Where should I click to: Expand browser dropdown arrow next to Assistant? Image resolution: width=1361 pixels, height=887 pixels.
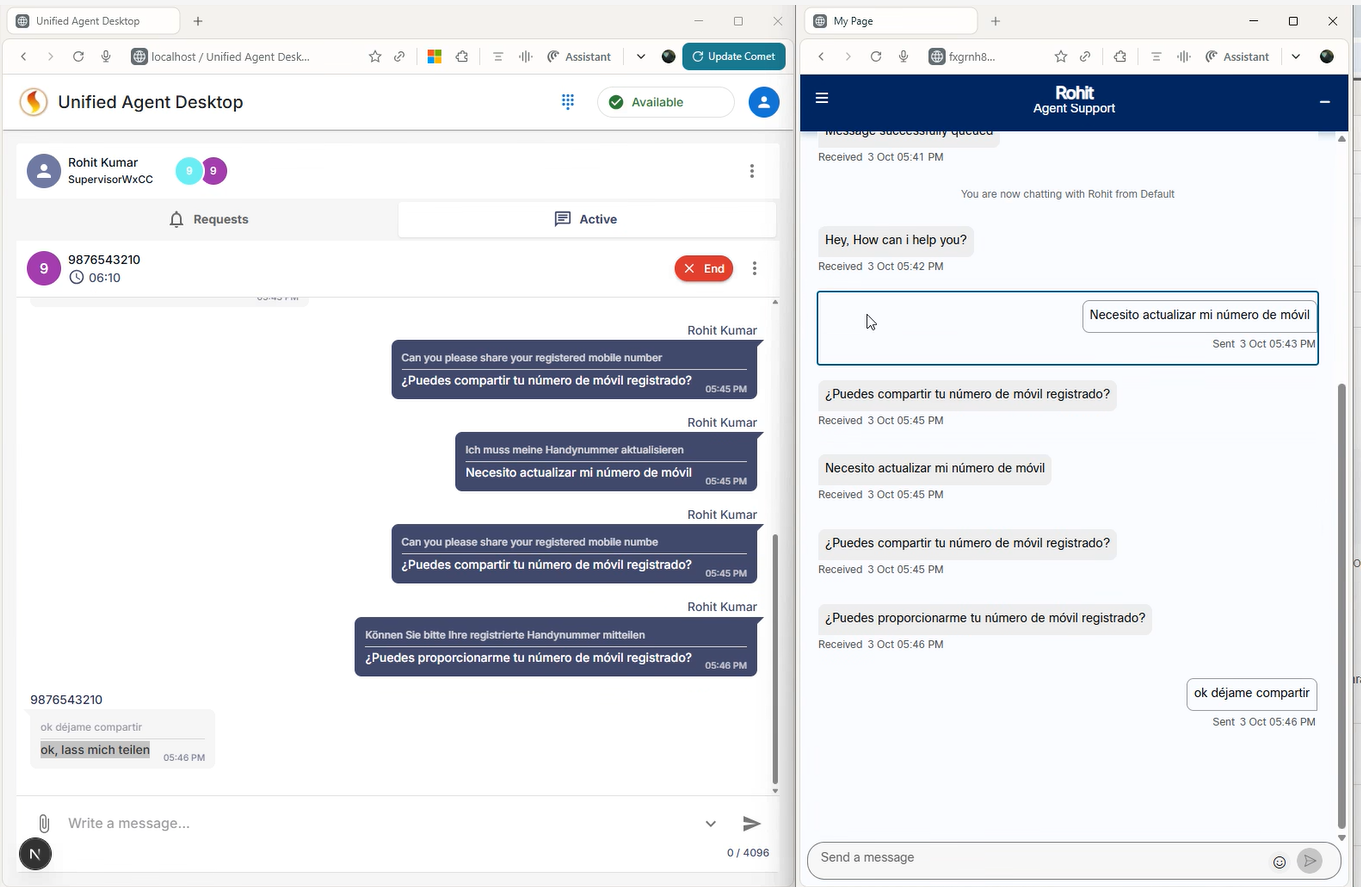click(x=641, y=57)
